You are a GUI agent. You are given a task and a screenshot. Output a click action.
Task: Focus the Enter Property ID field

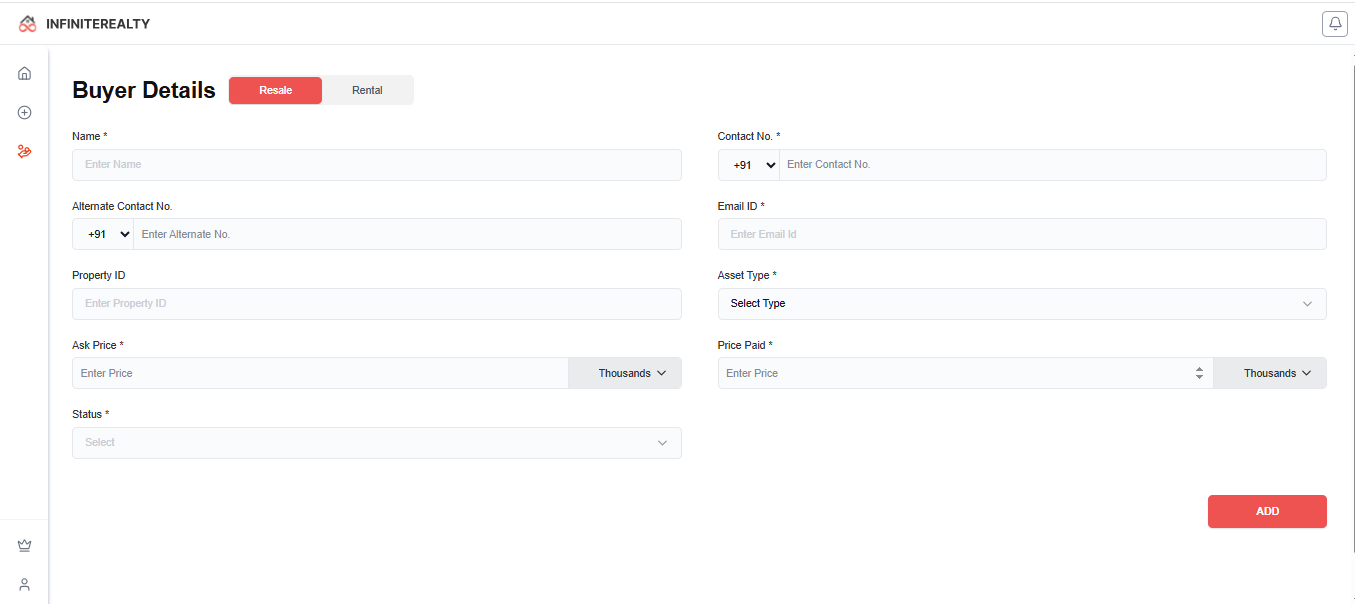tap(377, 304)
